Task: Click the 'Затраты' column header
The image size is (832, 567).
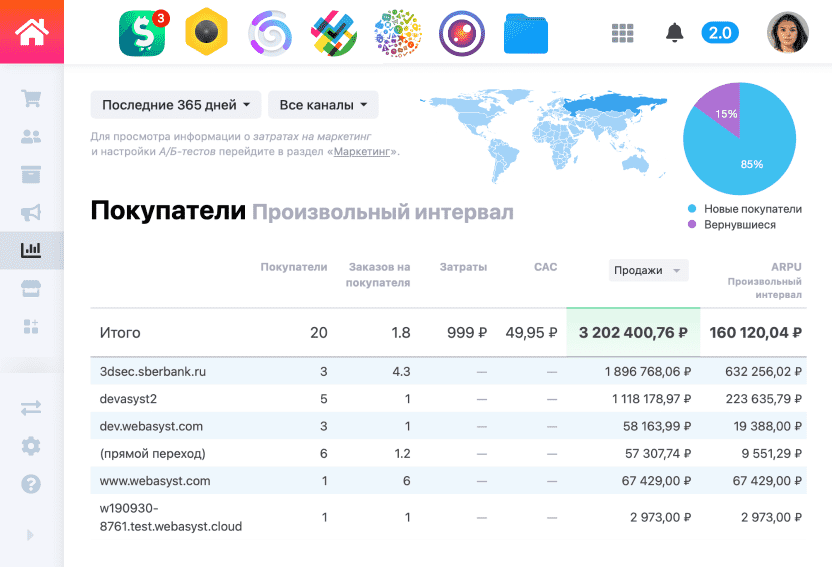Action: pos(463,267)
